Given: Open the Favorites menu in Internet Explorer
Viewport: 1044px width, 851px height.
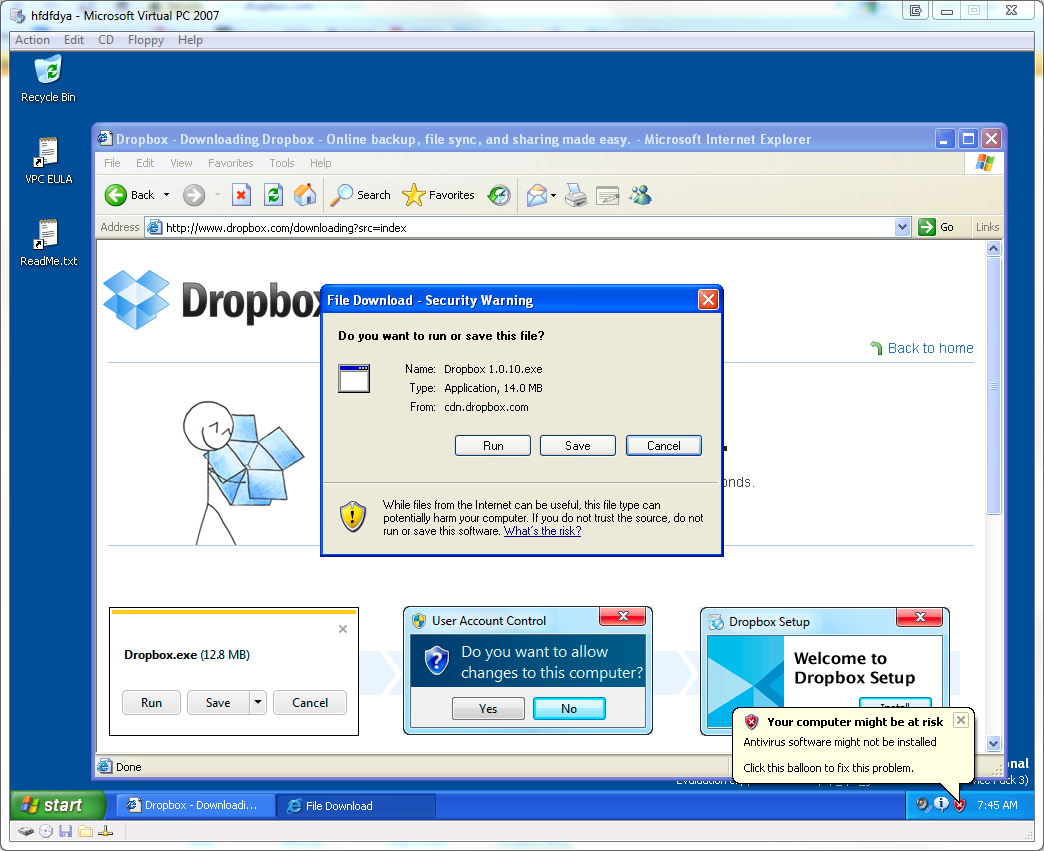Looking at the screenshot, I should (x=230, y=163).
